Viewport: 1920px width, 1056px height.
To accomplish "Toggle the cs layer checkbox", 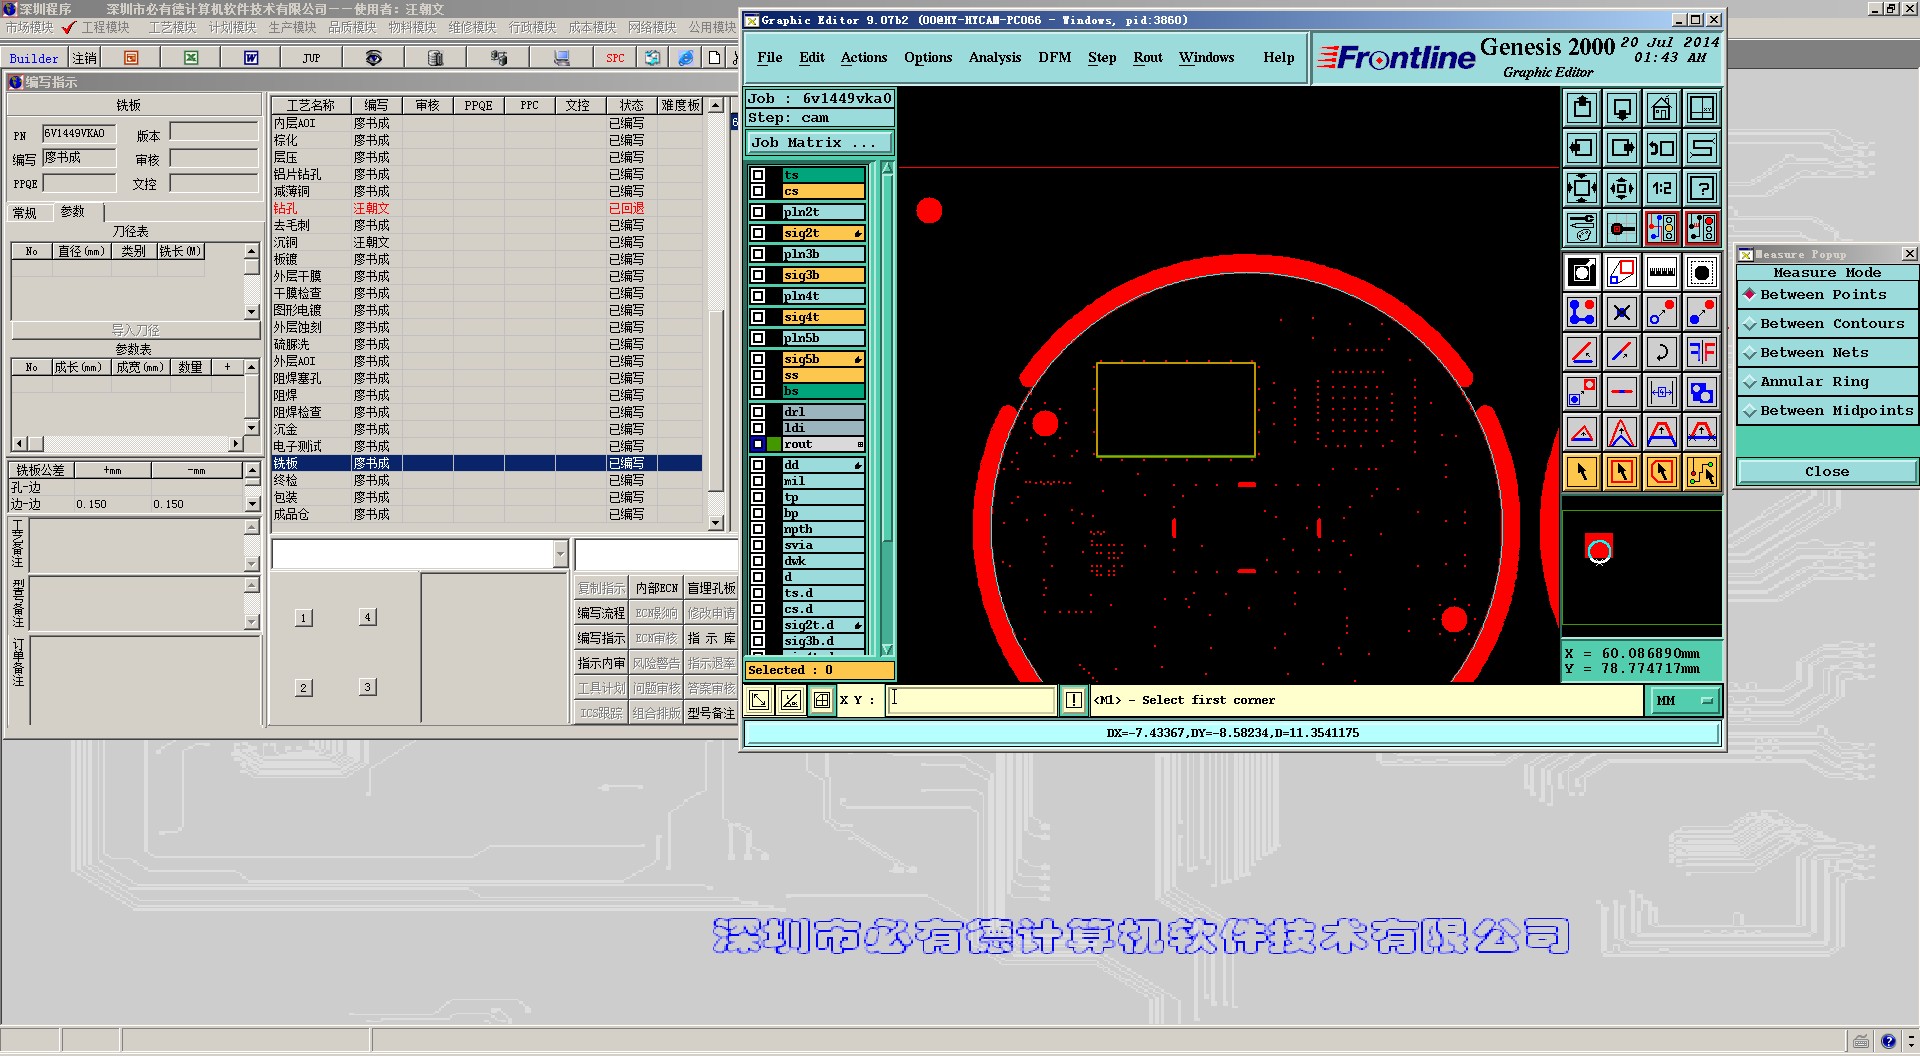I will coord(758,191).
